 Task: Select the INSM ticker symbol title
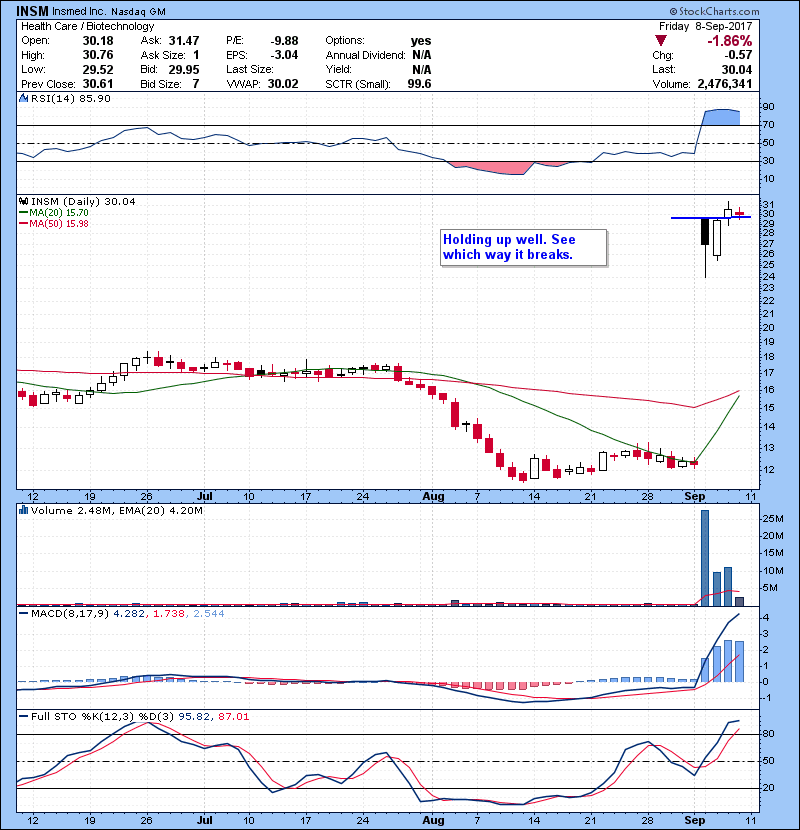[32, 11]
